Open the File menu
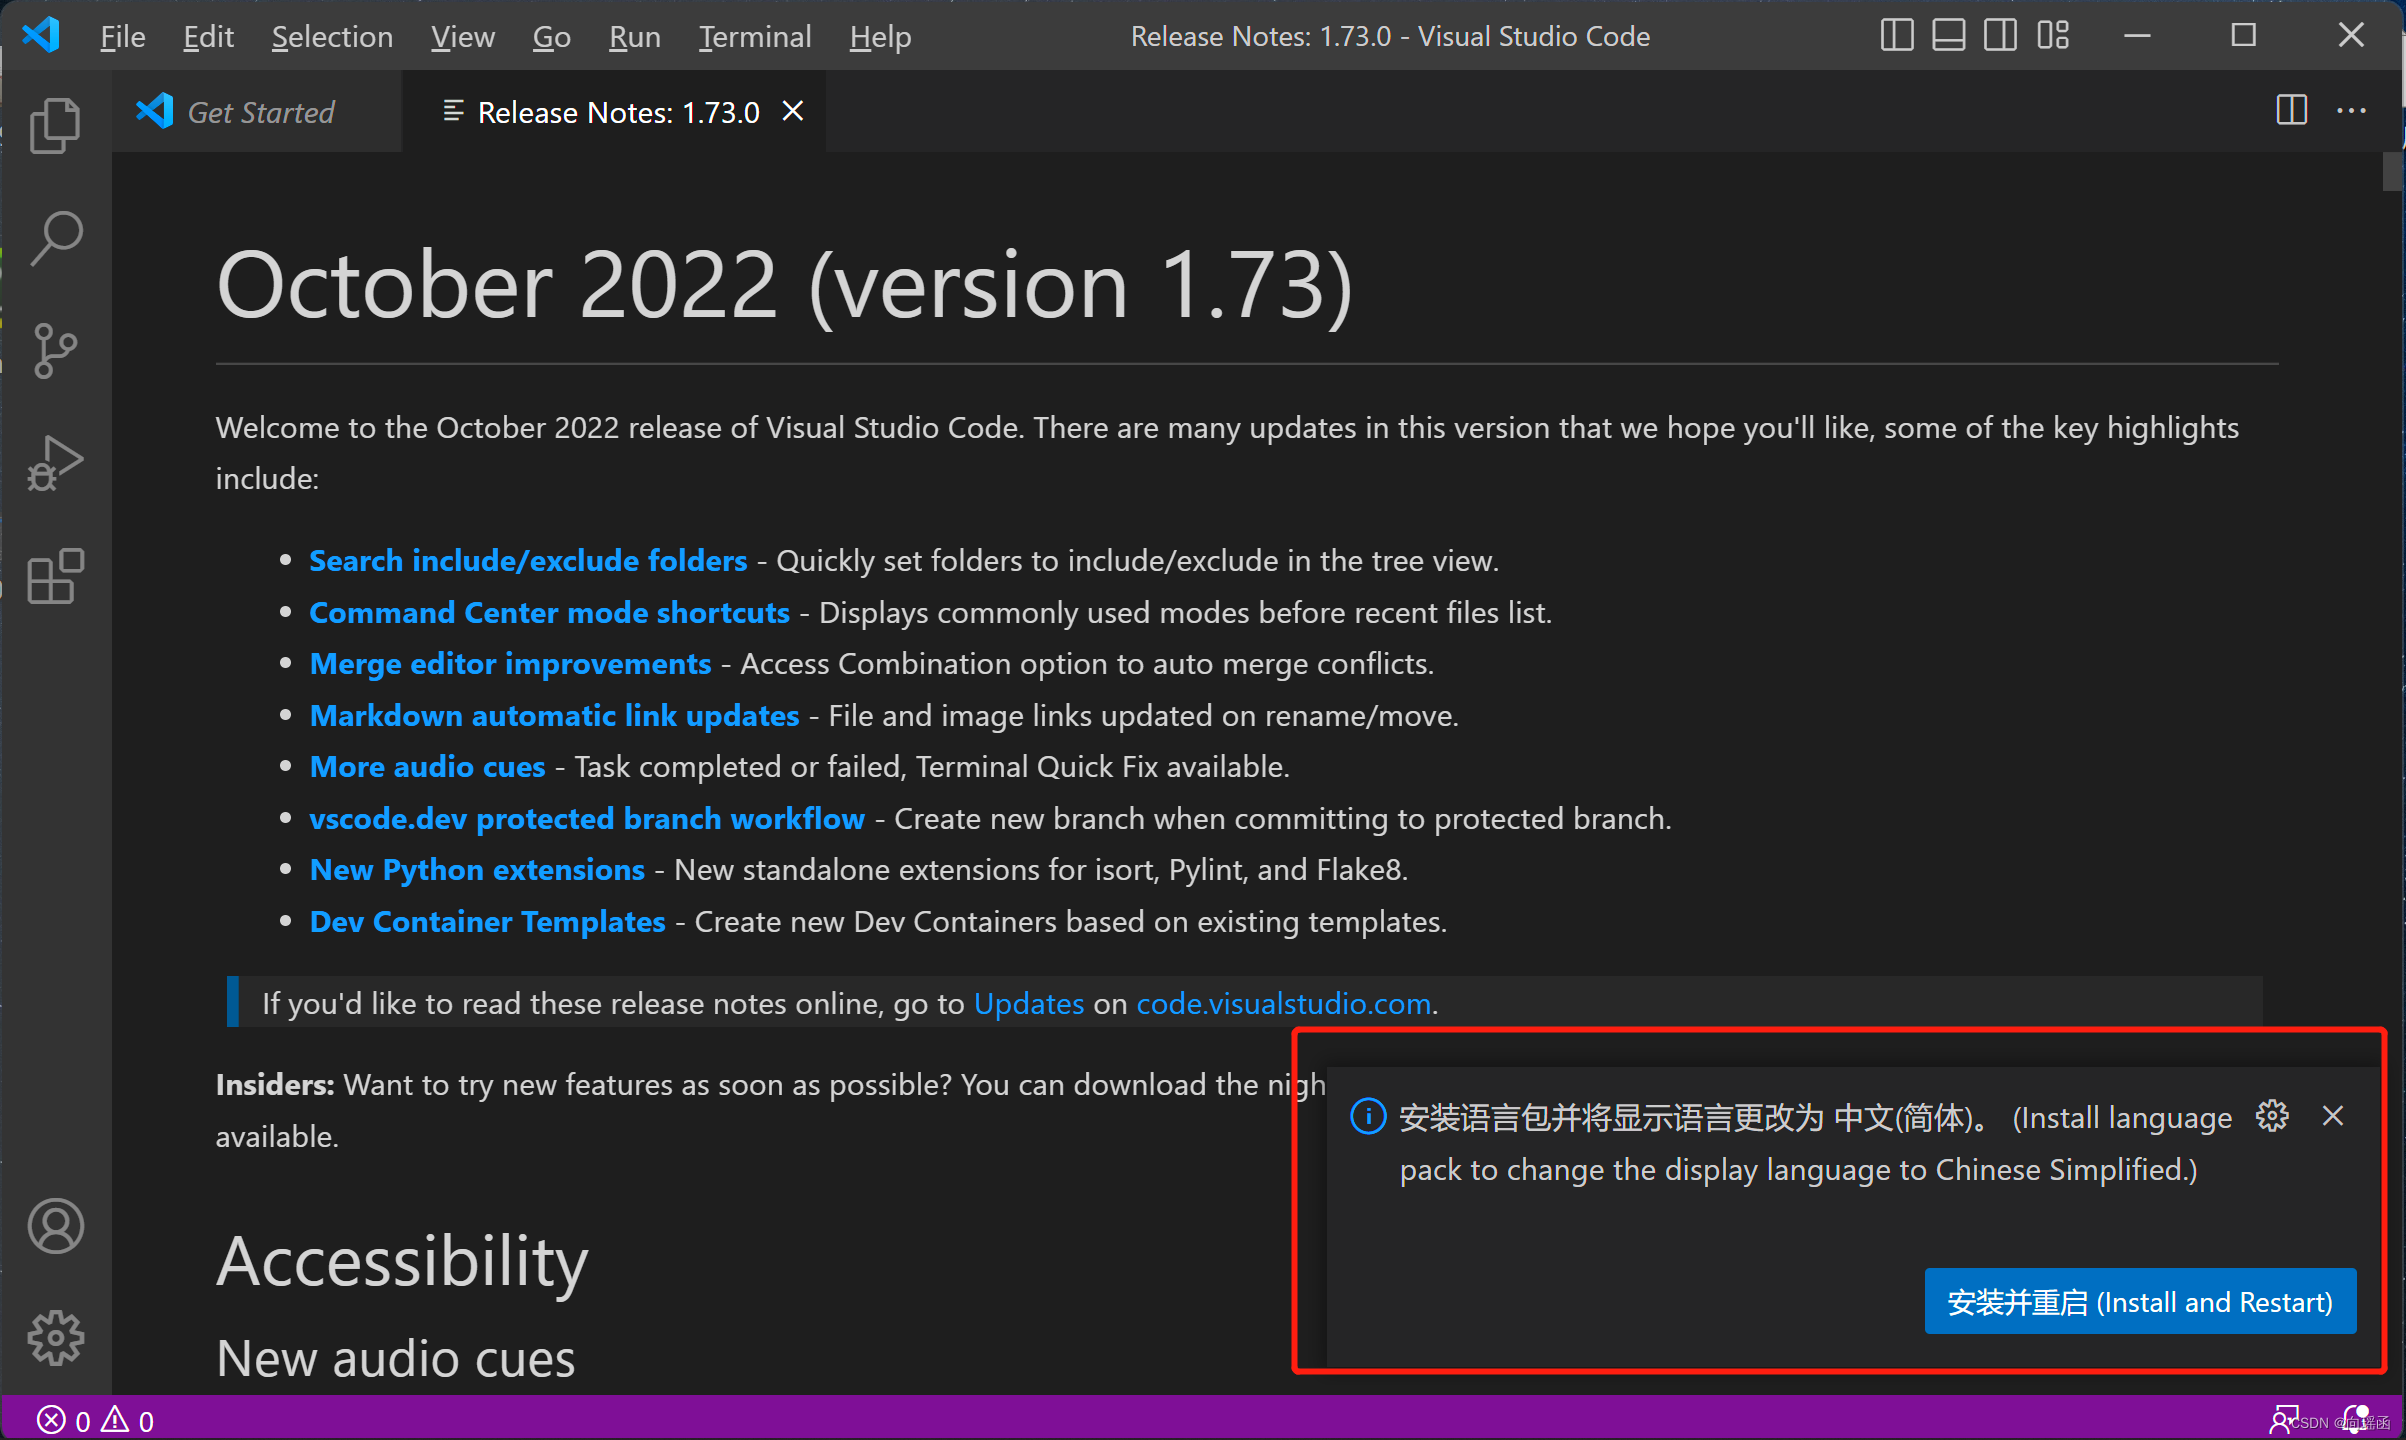Image resolution: width=2406 pixels, height=1440 pixels. tap(123, 36)
